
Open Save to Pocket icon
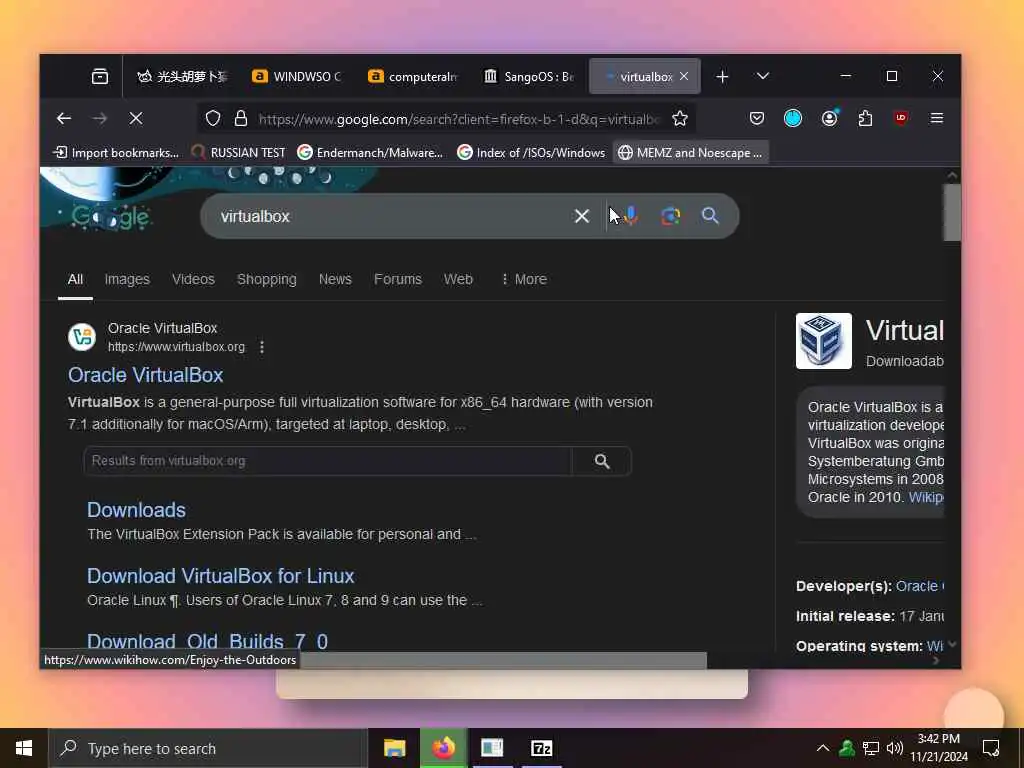[x=757, y=118]
